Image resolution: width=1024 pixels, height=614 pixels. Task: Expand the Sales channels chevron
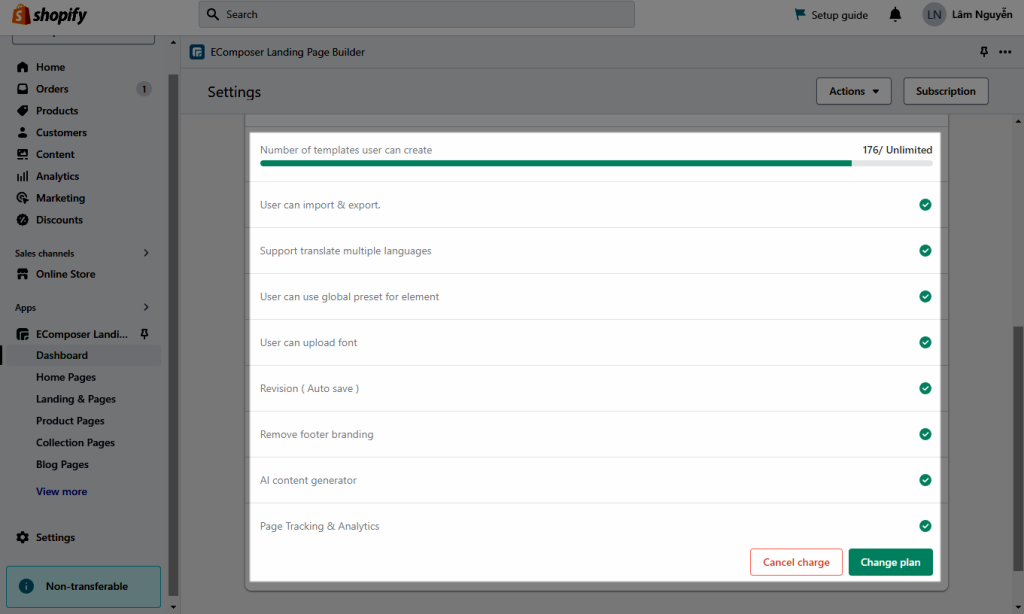click(146, 253)
